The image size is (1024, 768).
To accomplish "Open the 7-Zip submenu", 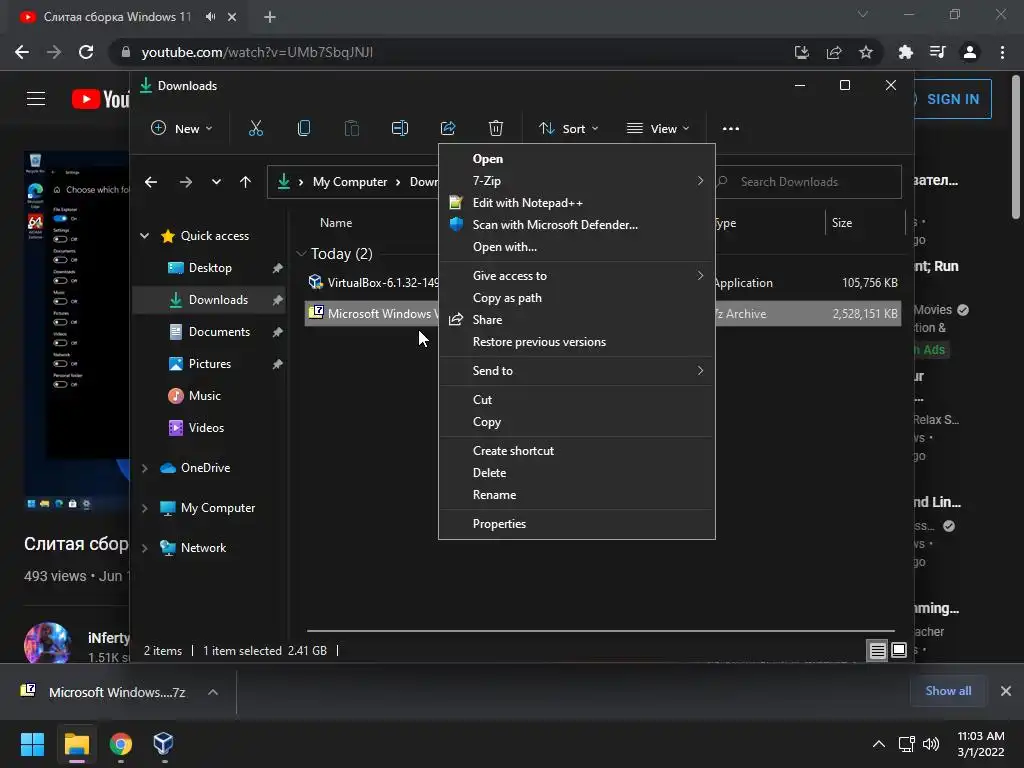I will (x=577, y=181).
